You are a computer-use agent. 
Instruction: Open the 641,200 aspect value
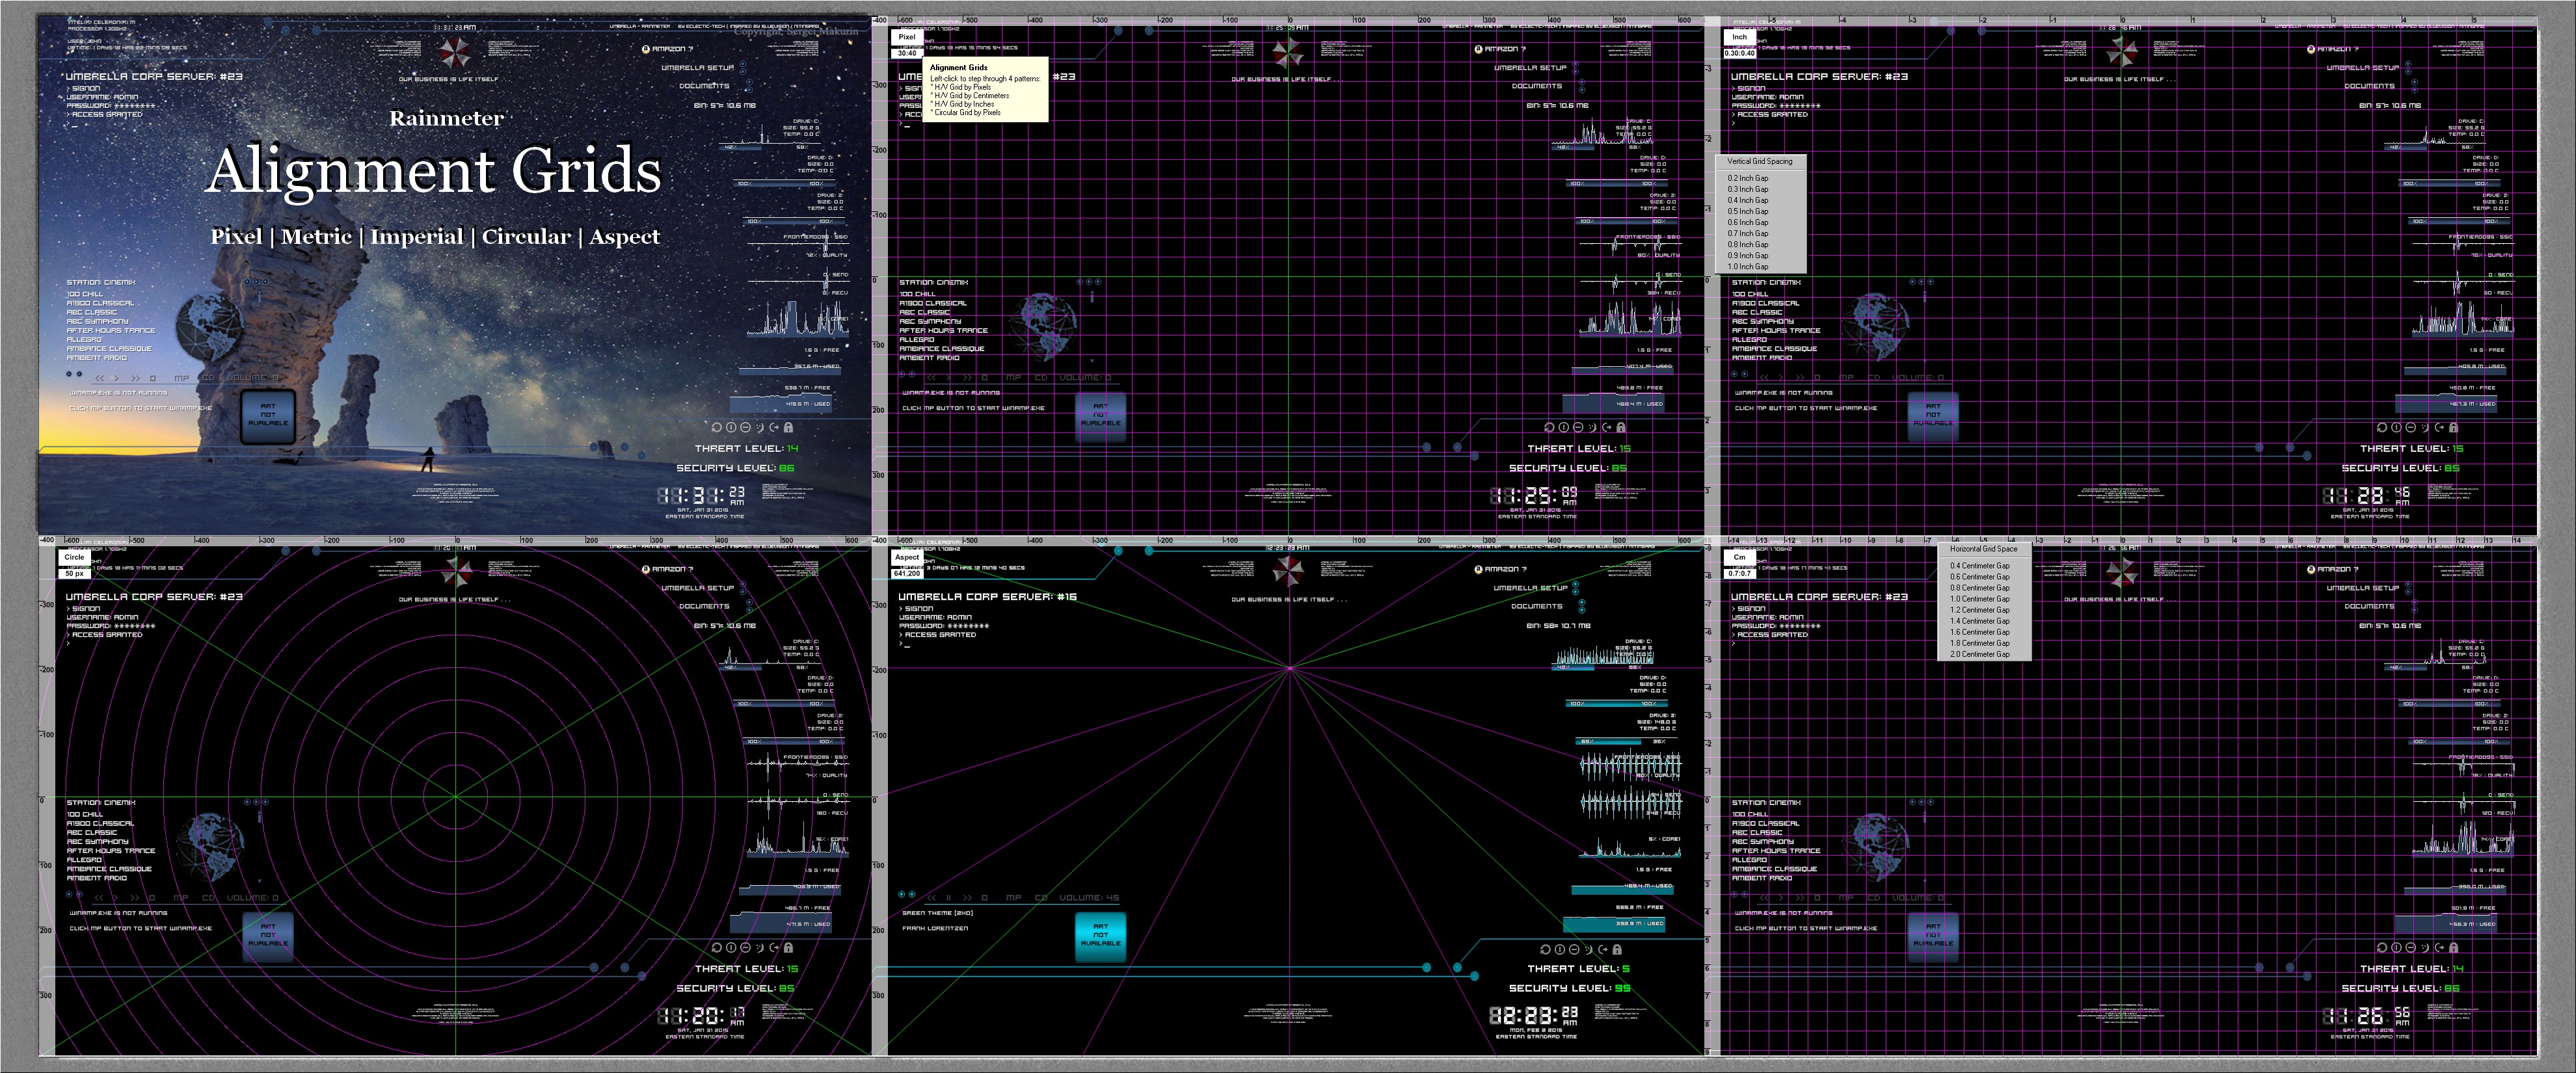tap(907, 573)
